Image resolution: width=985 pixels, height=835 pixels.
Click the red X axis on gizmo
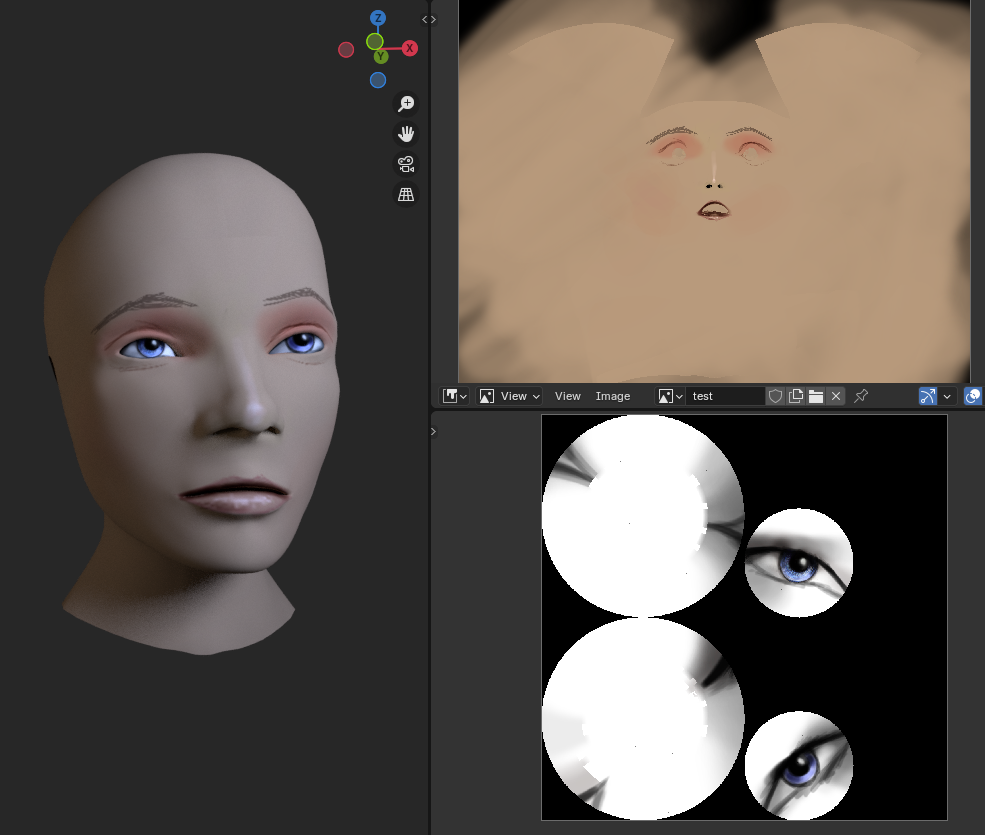[410, 48]
